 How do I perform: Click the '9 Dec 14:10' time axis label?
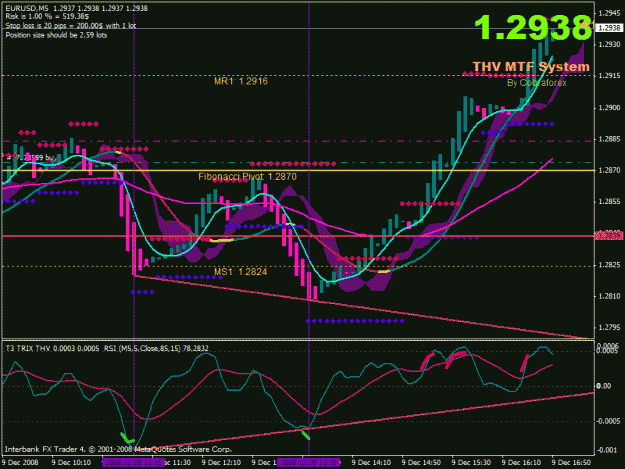click(371, 463)
